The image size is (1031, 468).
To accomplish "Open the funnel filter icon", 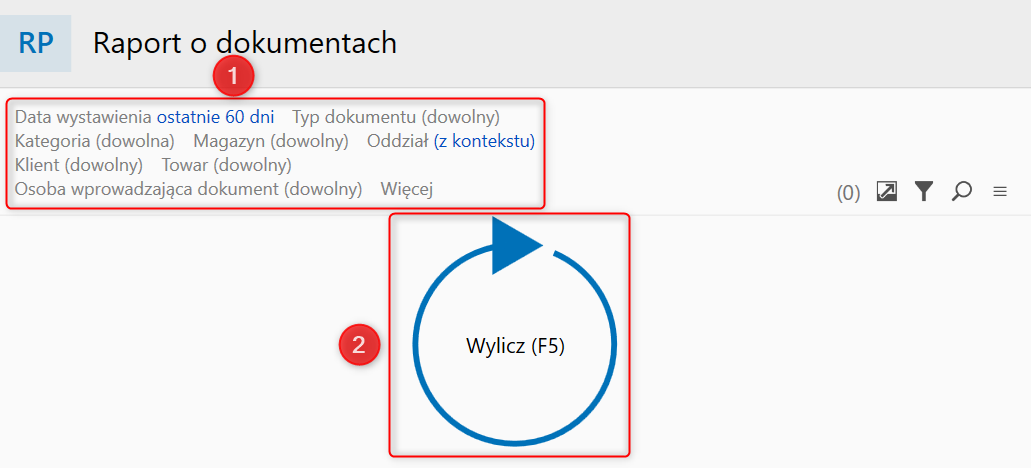I will pos(924,191).
